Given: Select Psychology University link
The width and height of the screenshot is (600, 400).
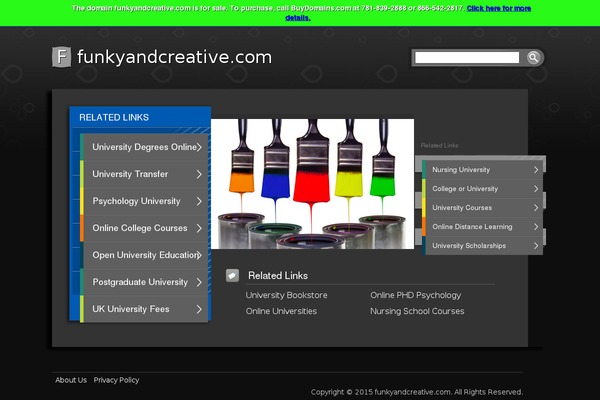Looking at the screenshot, I should coord(136,201).
